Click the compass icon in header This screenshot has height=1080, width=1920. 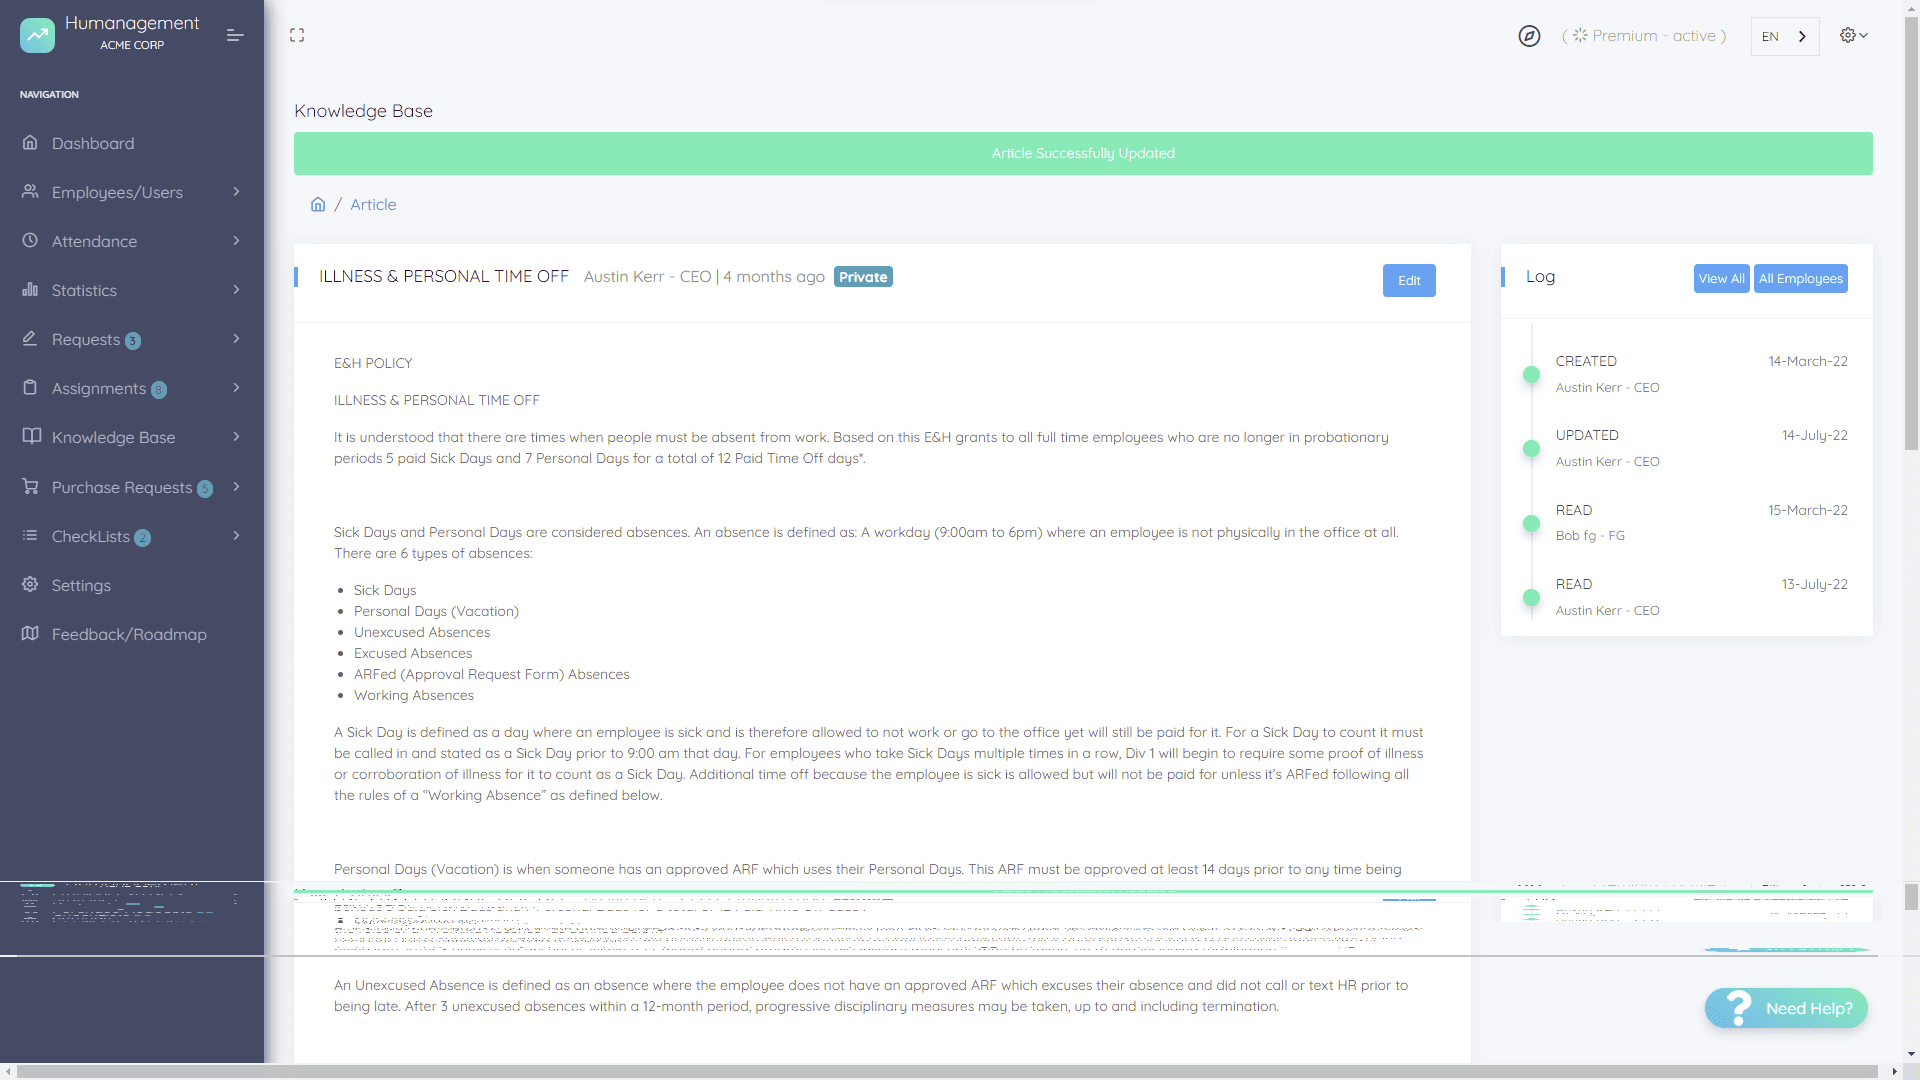click(1529, 36)
